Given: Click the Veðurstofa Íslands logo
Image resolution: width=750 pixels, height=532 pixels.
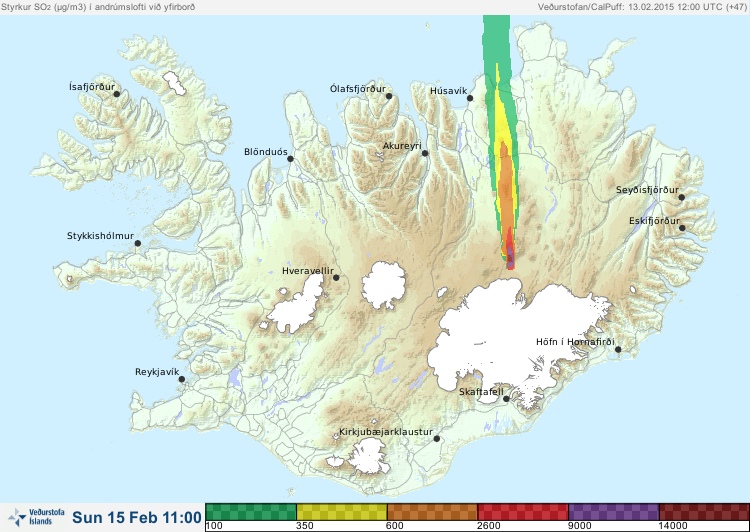Looking at the screenshot, I should point(36,517).
